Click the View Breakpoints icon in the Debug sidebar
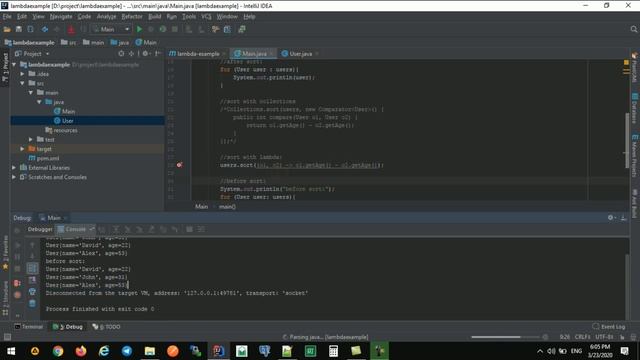This screenshot has height=360, width=640. point(17,283)
